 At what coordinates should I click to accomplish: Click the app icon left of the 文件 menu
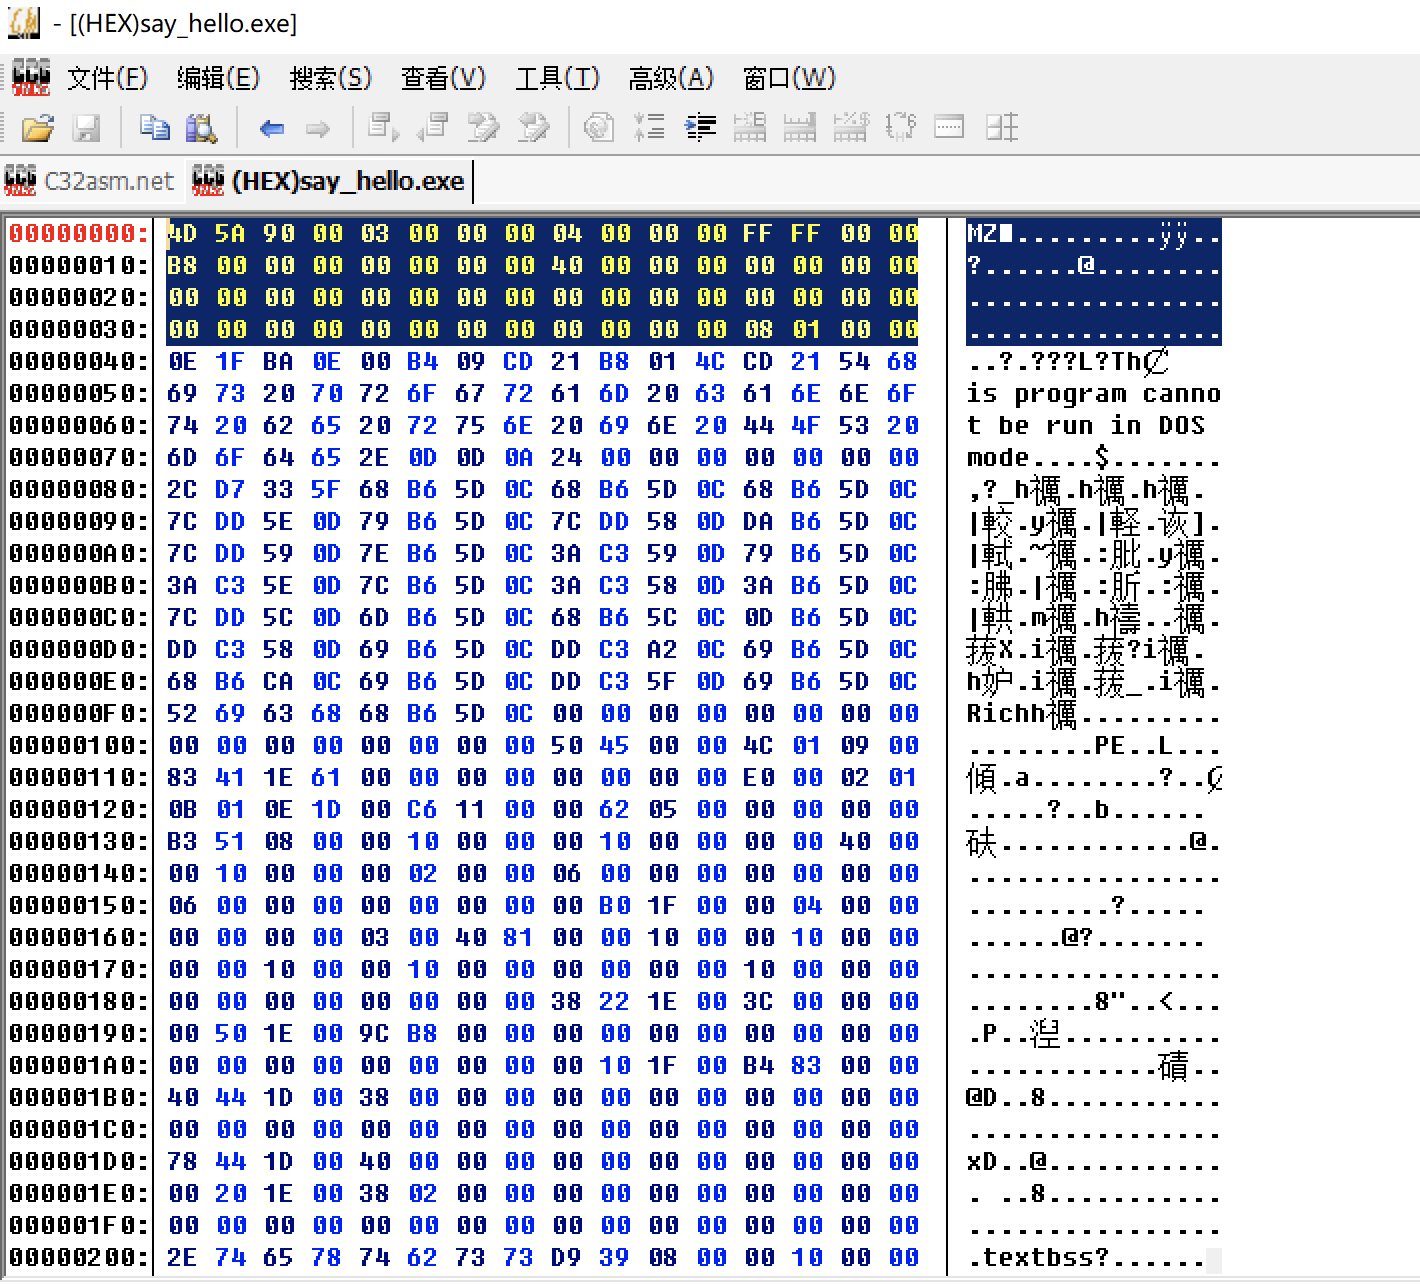click(x=31, y=77)
